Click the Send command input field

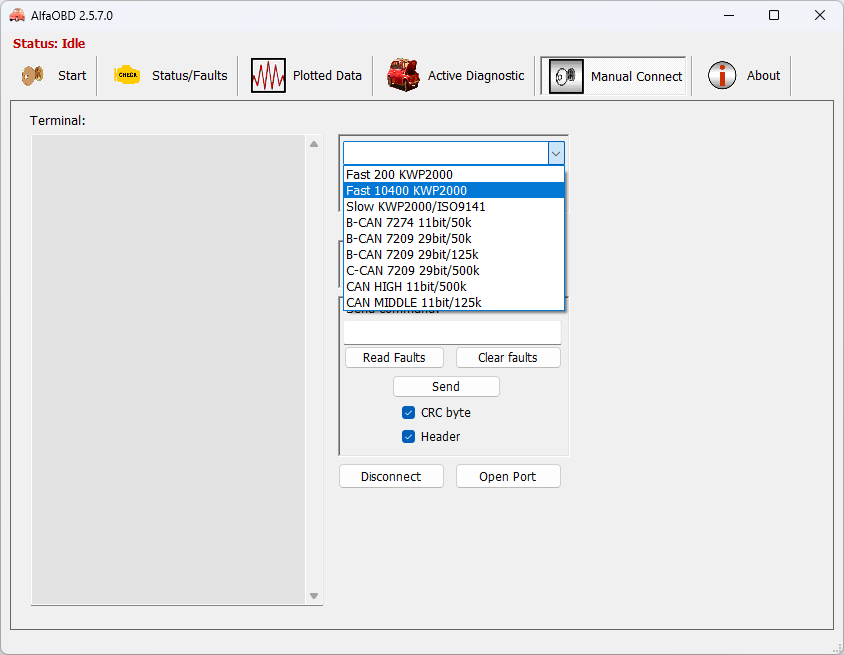pos(452,332)
